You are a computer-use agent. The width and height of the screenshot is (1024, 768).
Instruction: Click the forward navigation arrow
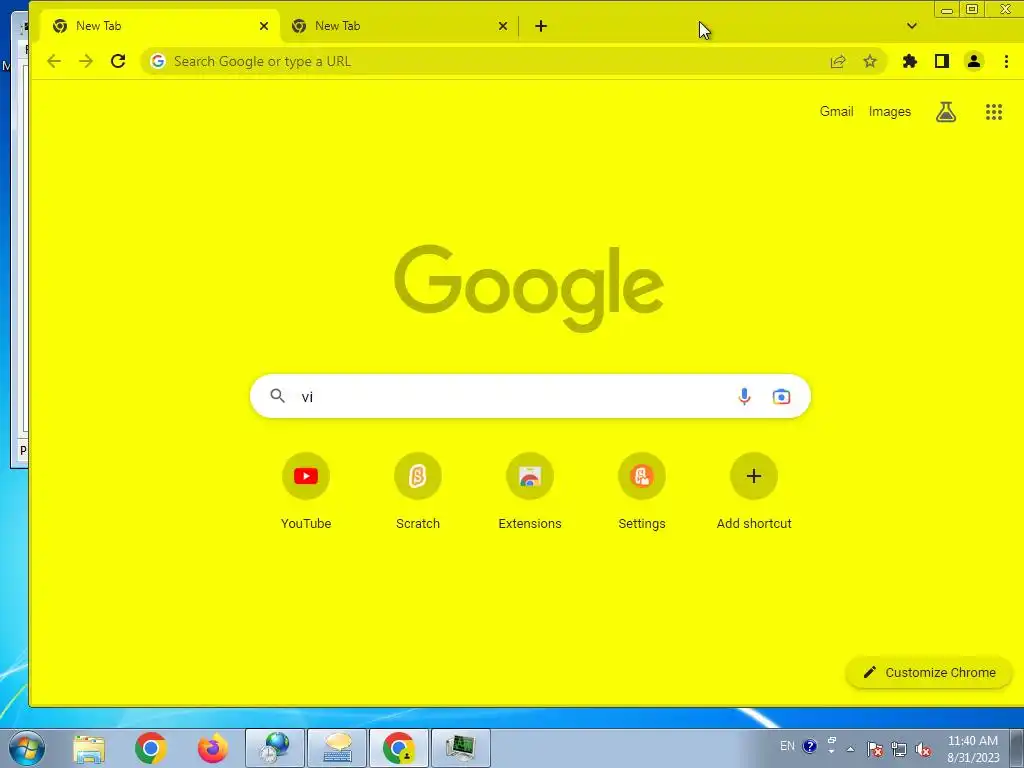86,61
